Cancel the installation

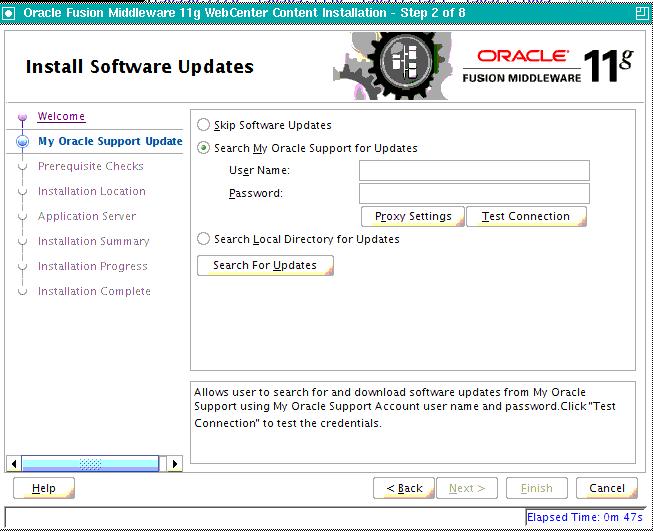click(x=607, y=488)
